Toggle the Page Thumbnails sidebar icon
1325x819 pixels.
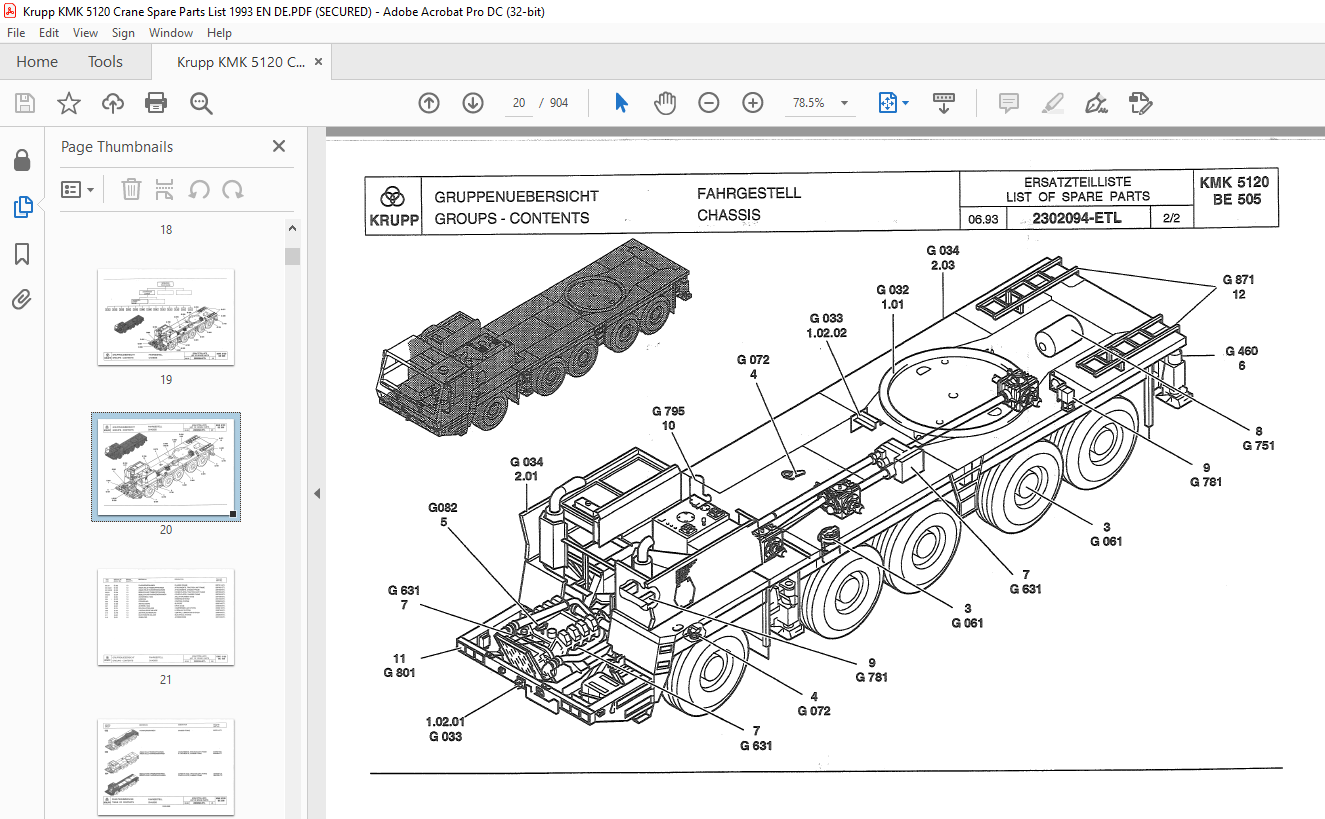(x=22, y=207)
